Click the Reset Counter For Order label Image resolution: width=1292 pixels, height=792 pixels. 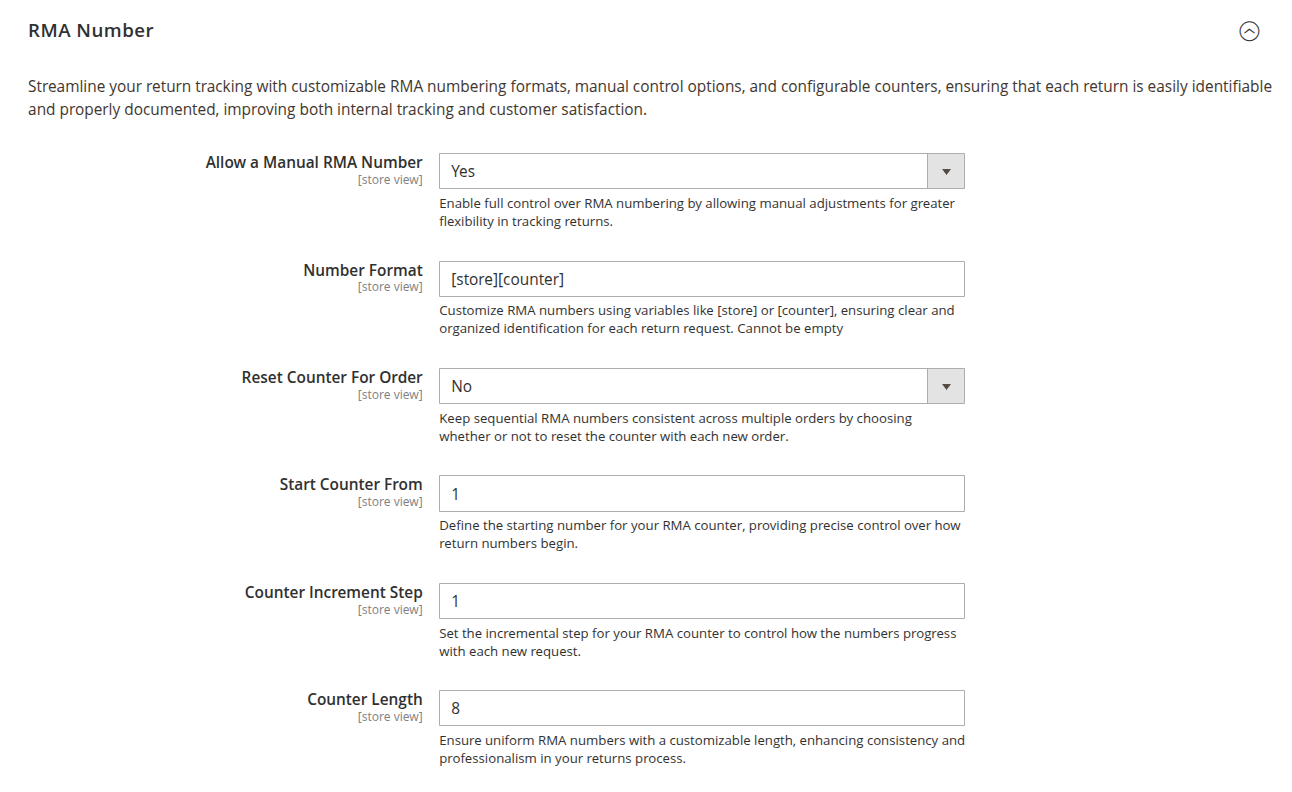pos(332,377)
